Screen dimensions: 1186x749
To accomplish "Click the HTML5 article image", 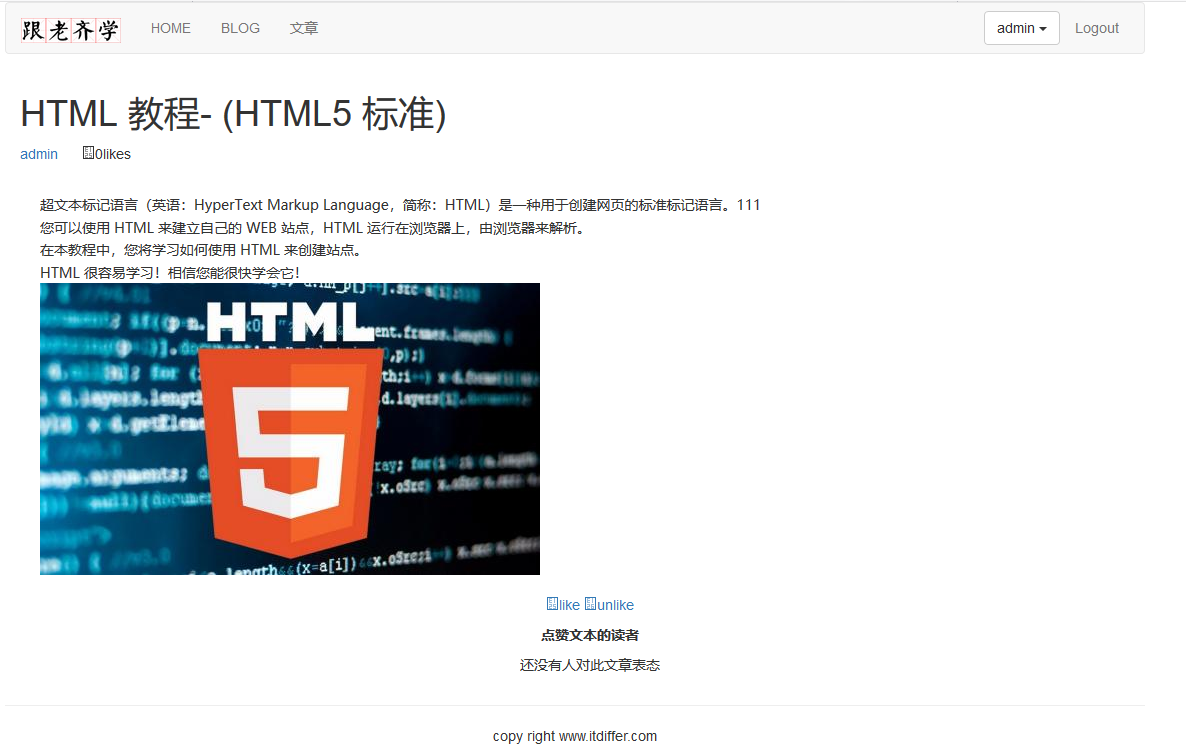I will (290, 429).
